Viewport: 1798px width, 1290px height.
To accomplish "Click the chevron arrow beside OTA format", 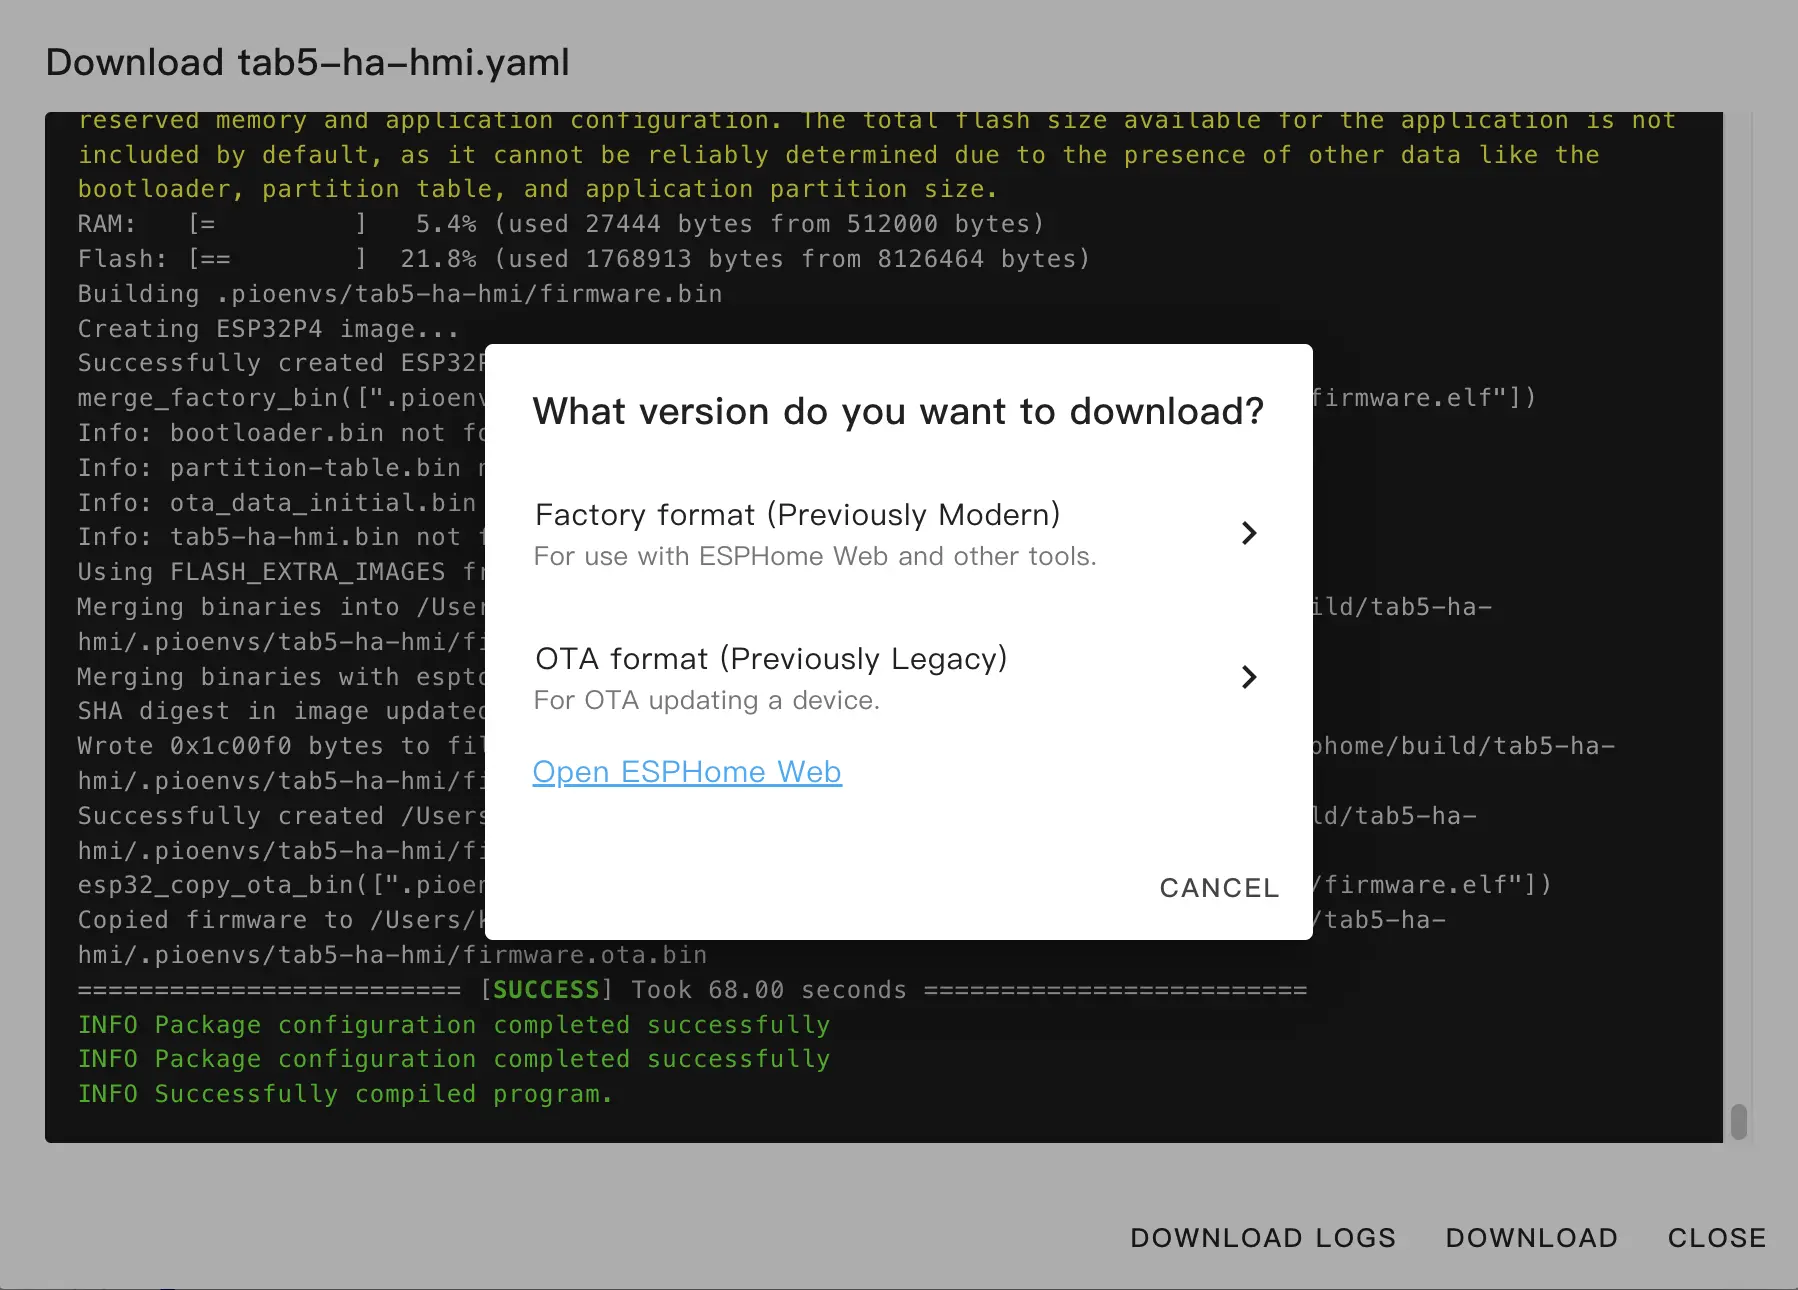I will [1248, 677].
